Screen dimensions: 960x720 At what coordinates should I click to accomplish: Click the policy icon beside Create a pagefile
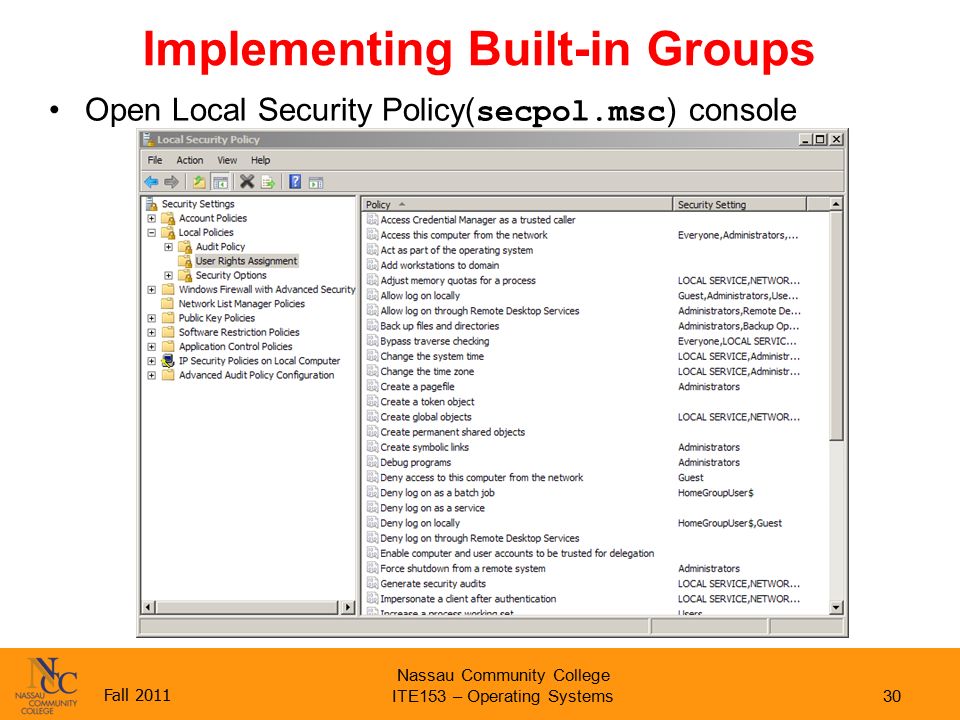(372, 386)
